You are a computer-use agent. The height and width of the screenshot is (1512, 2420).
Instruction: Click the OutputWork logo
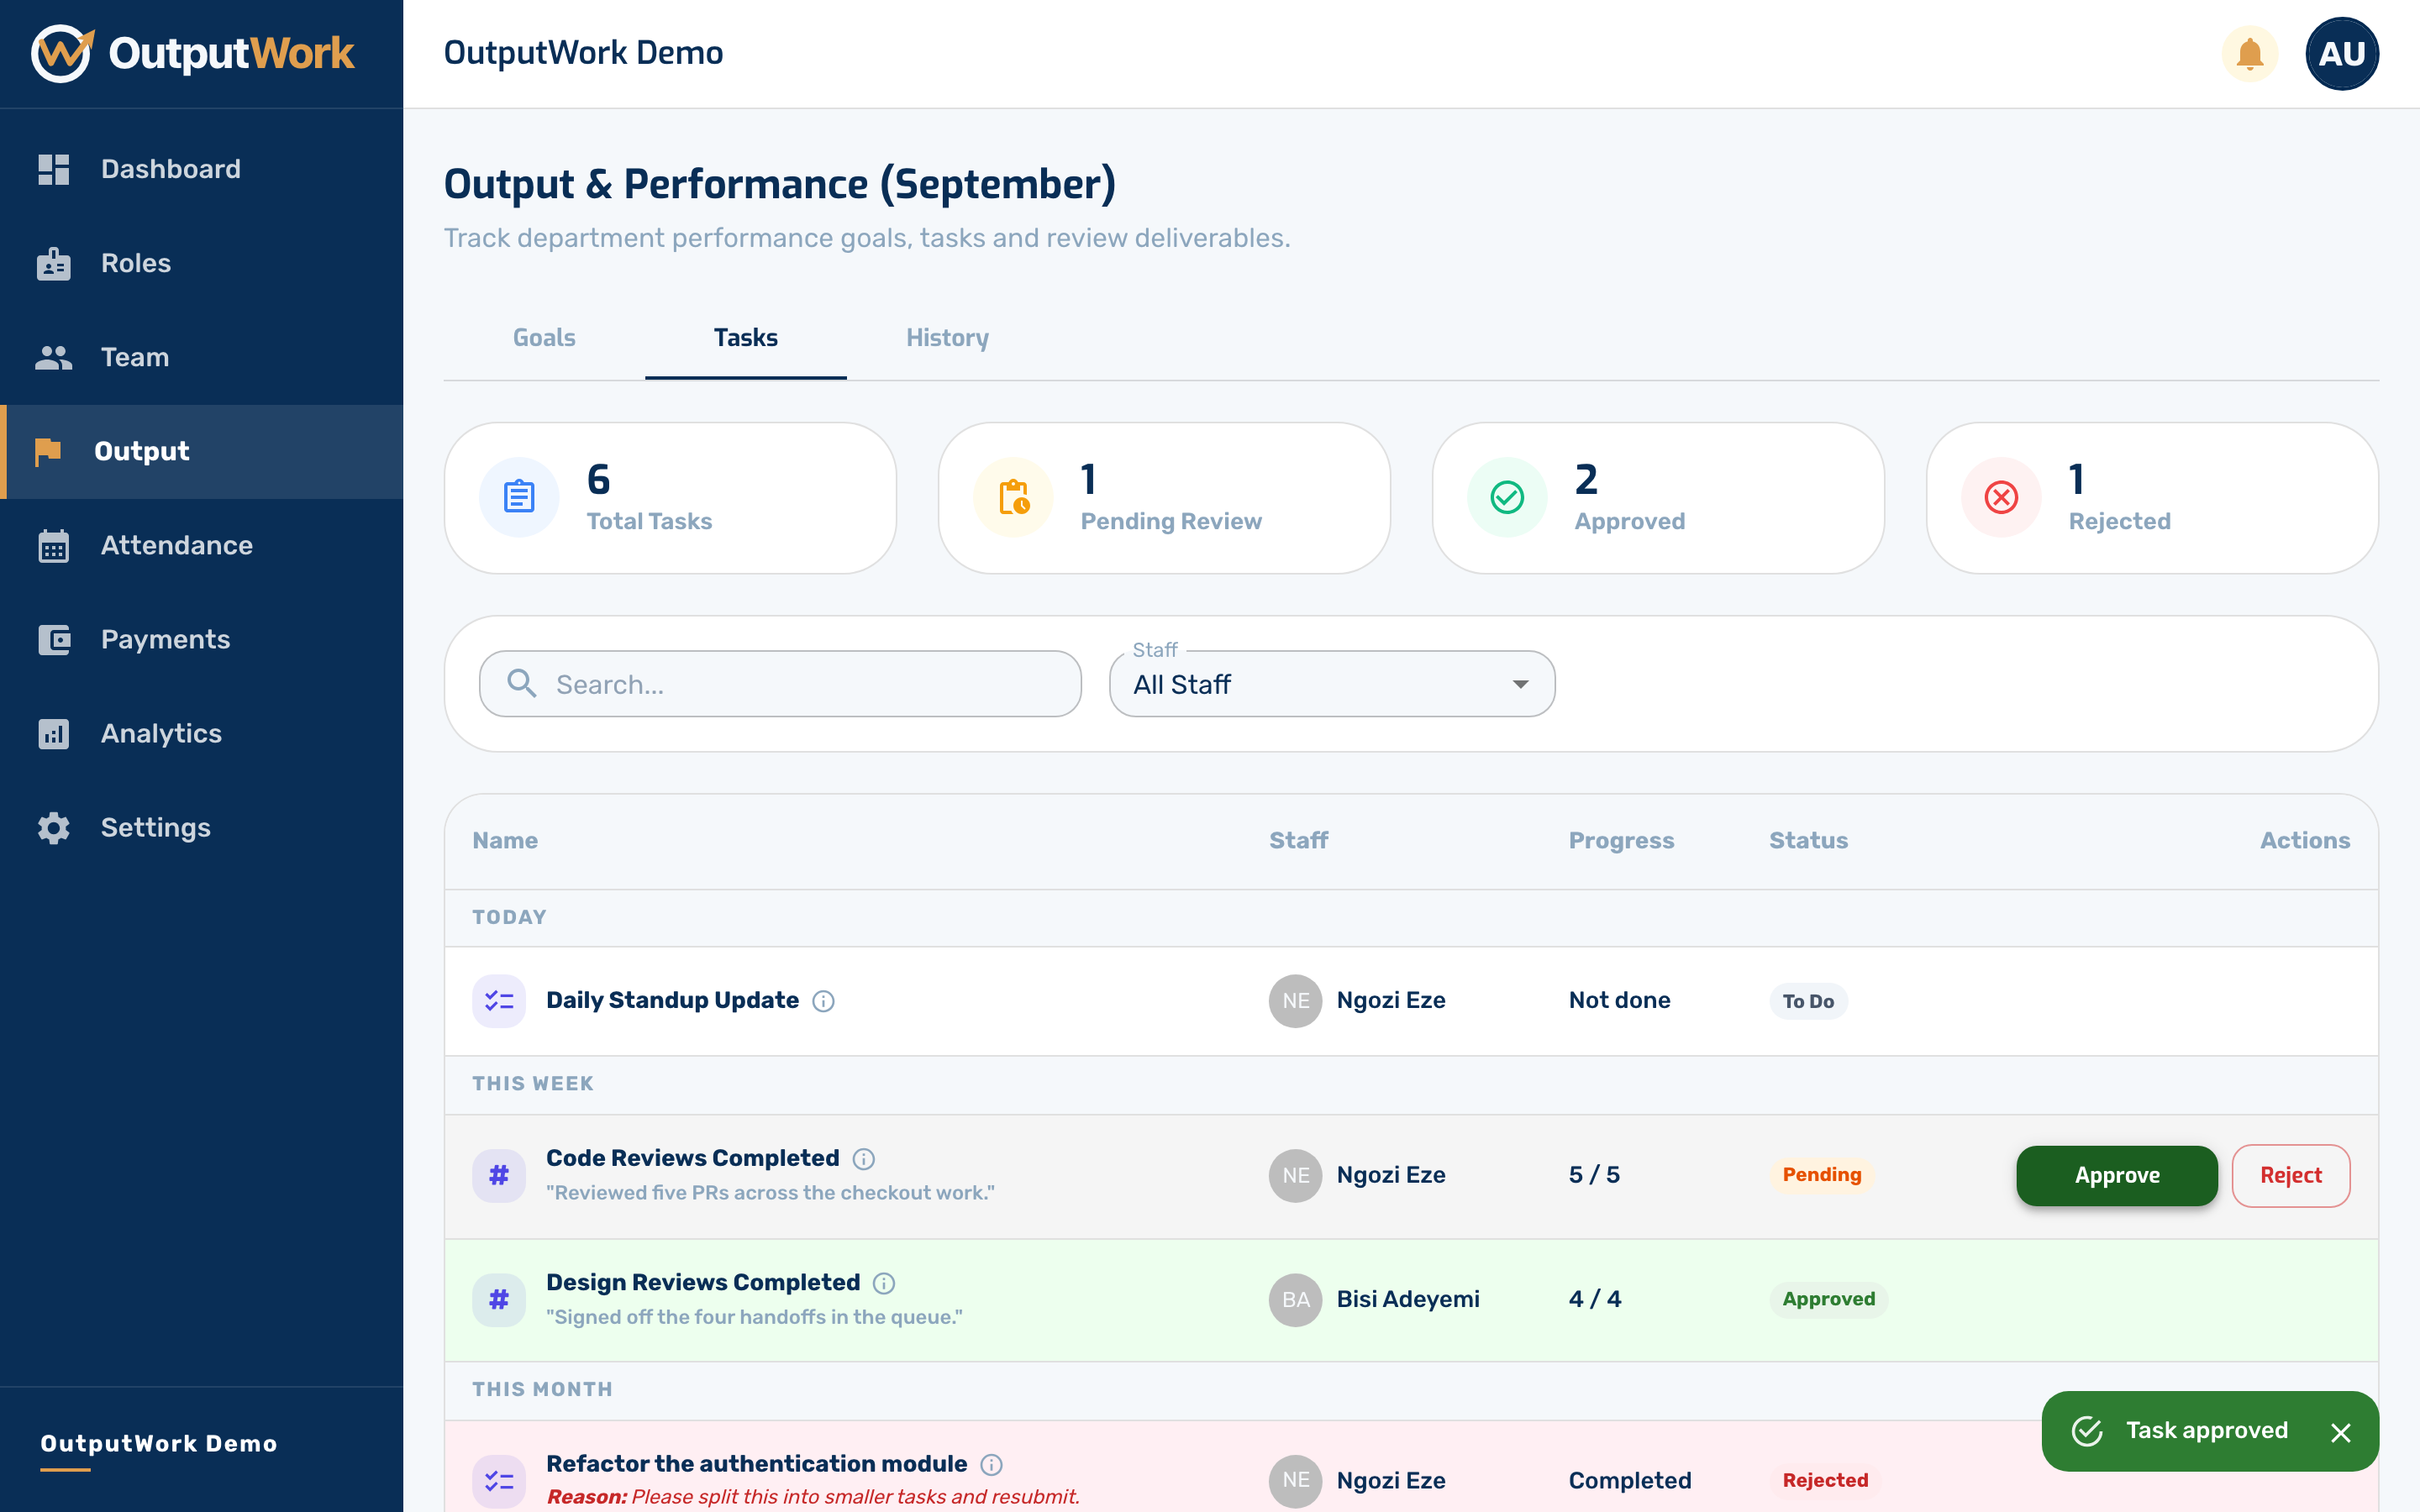coord(193,53)
